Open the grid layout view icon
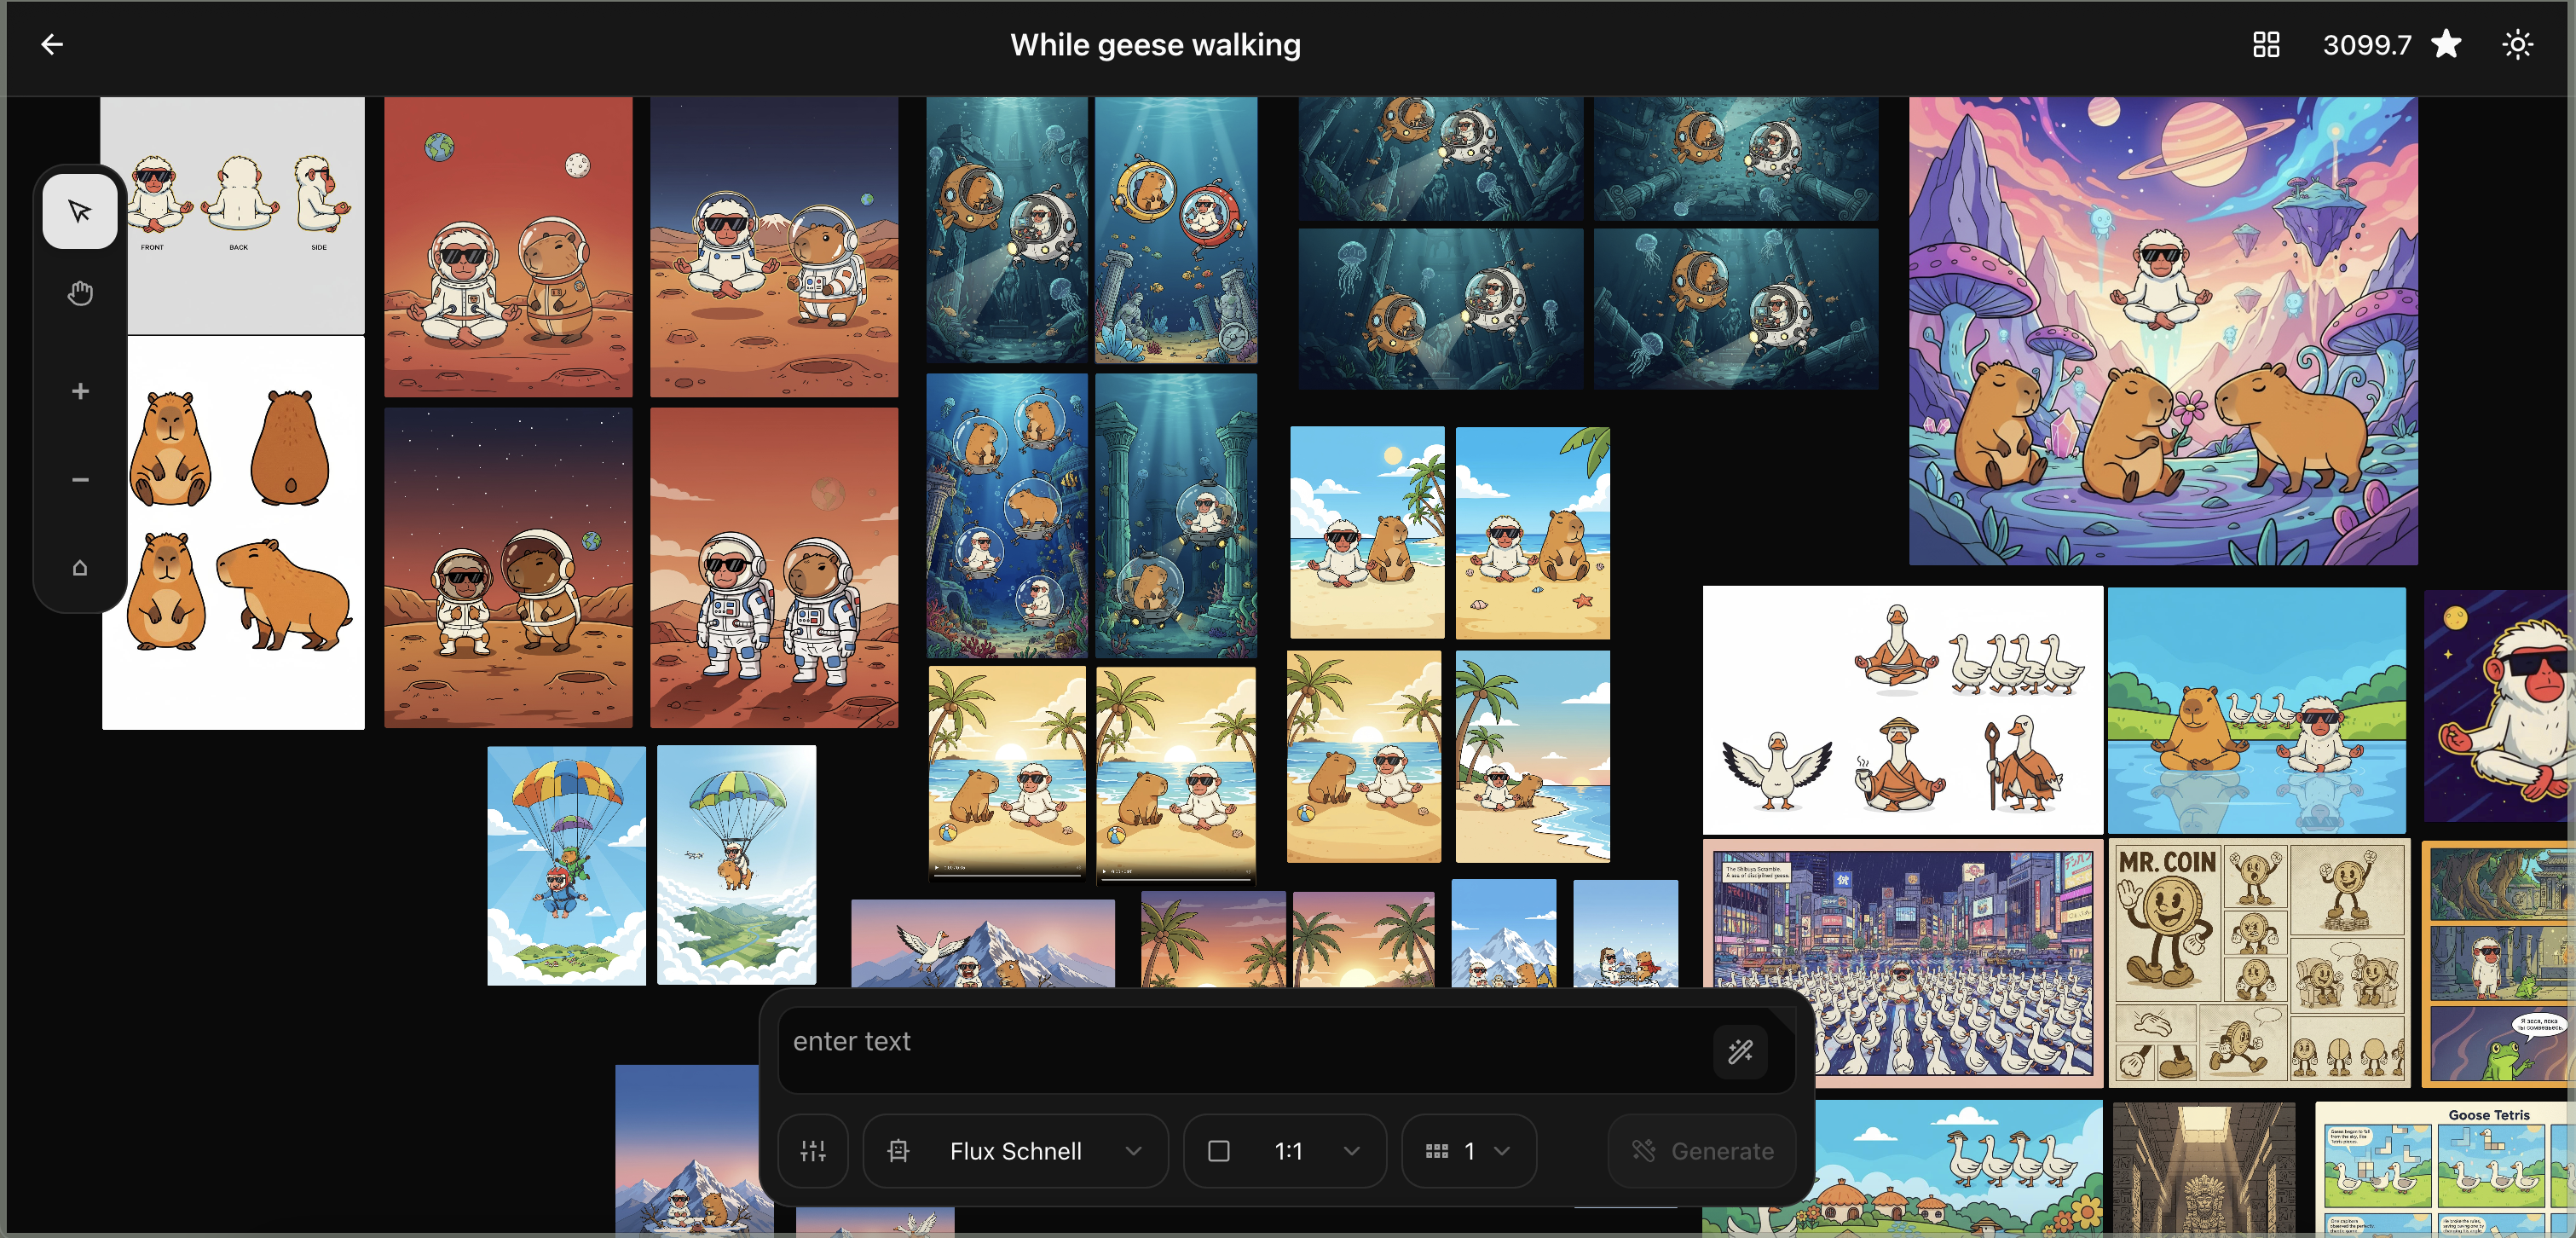The image size is (2576, 1238). (x=2265, y=45)
